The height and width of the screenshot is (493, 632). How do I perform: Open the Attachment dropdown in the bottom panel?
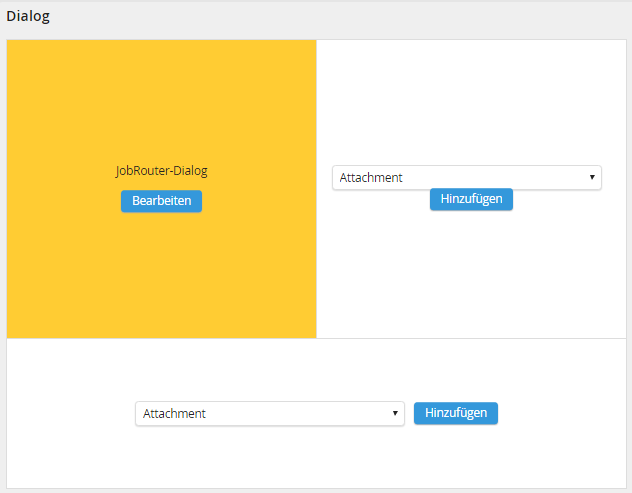269,413
